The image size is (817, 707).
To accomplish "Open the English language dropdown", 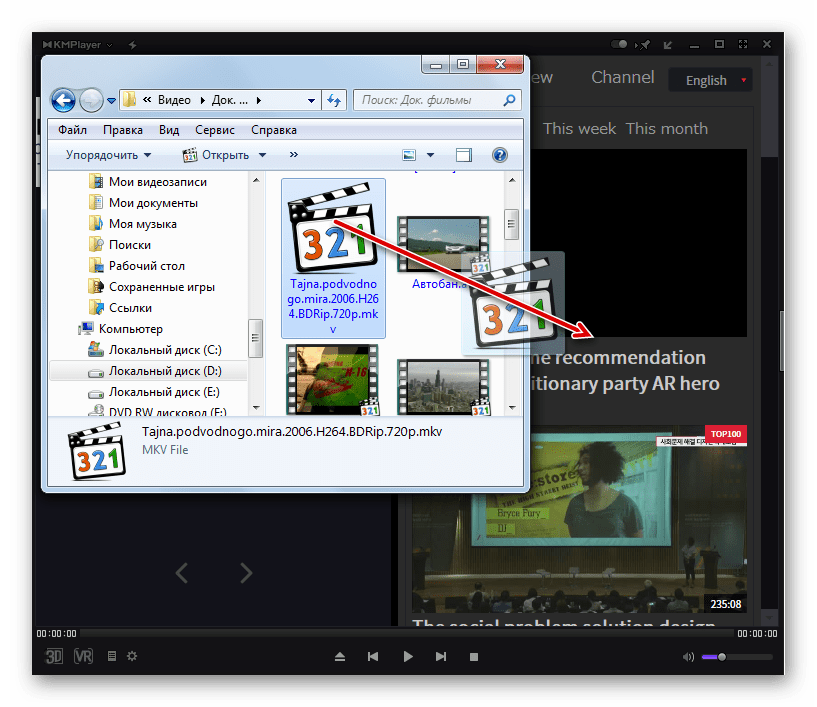I will tap(710, 80).
